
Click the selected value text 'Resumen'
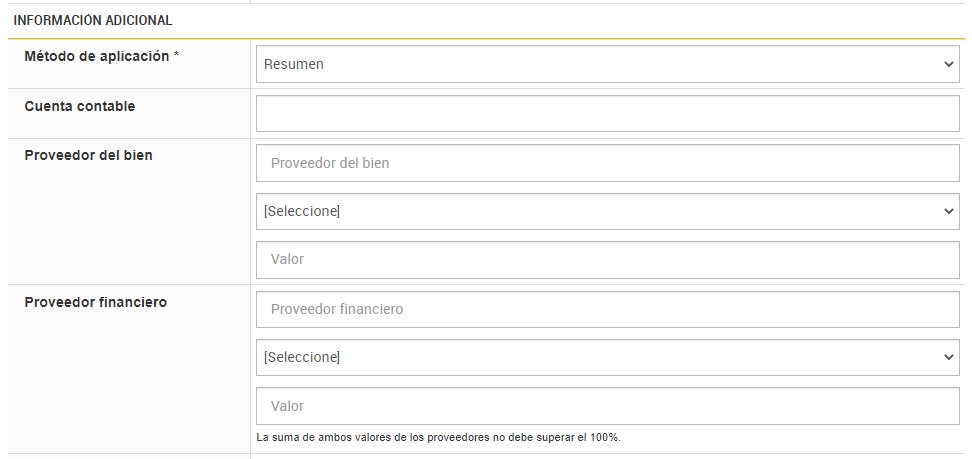coord(294,64)
